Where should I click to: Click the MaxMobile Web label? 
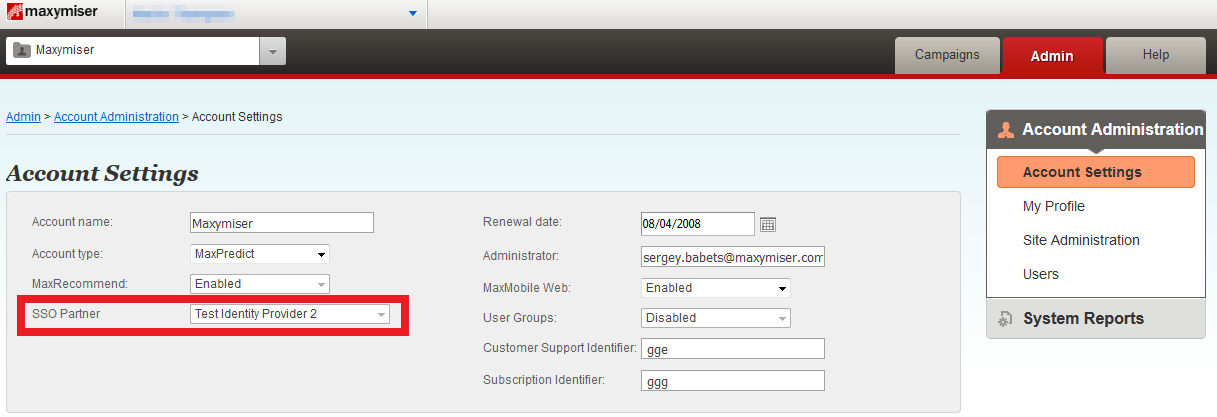526,288
